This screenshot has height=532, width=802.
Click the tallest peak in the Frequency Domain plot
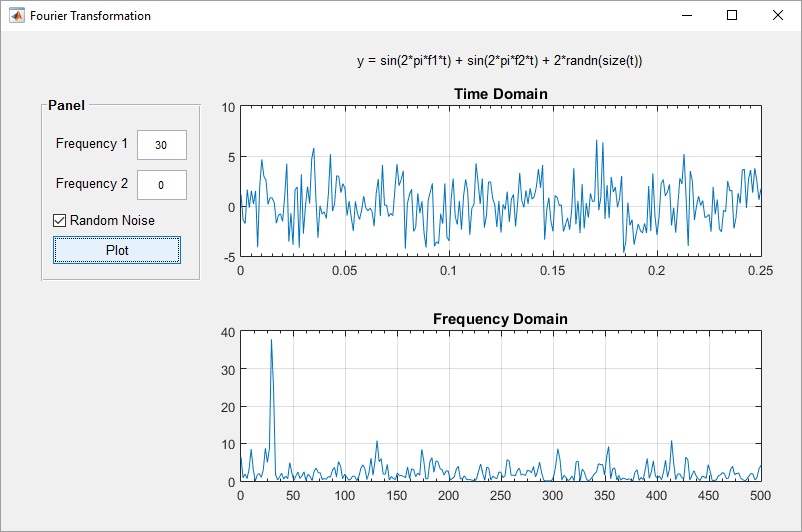[x=271, y=342]
